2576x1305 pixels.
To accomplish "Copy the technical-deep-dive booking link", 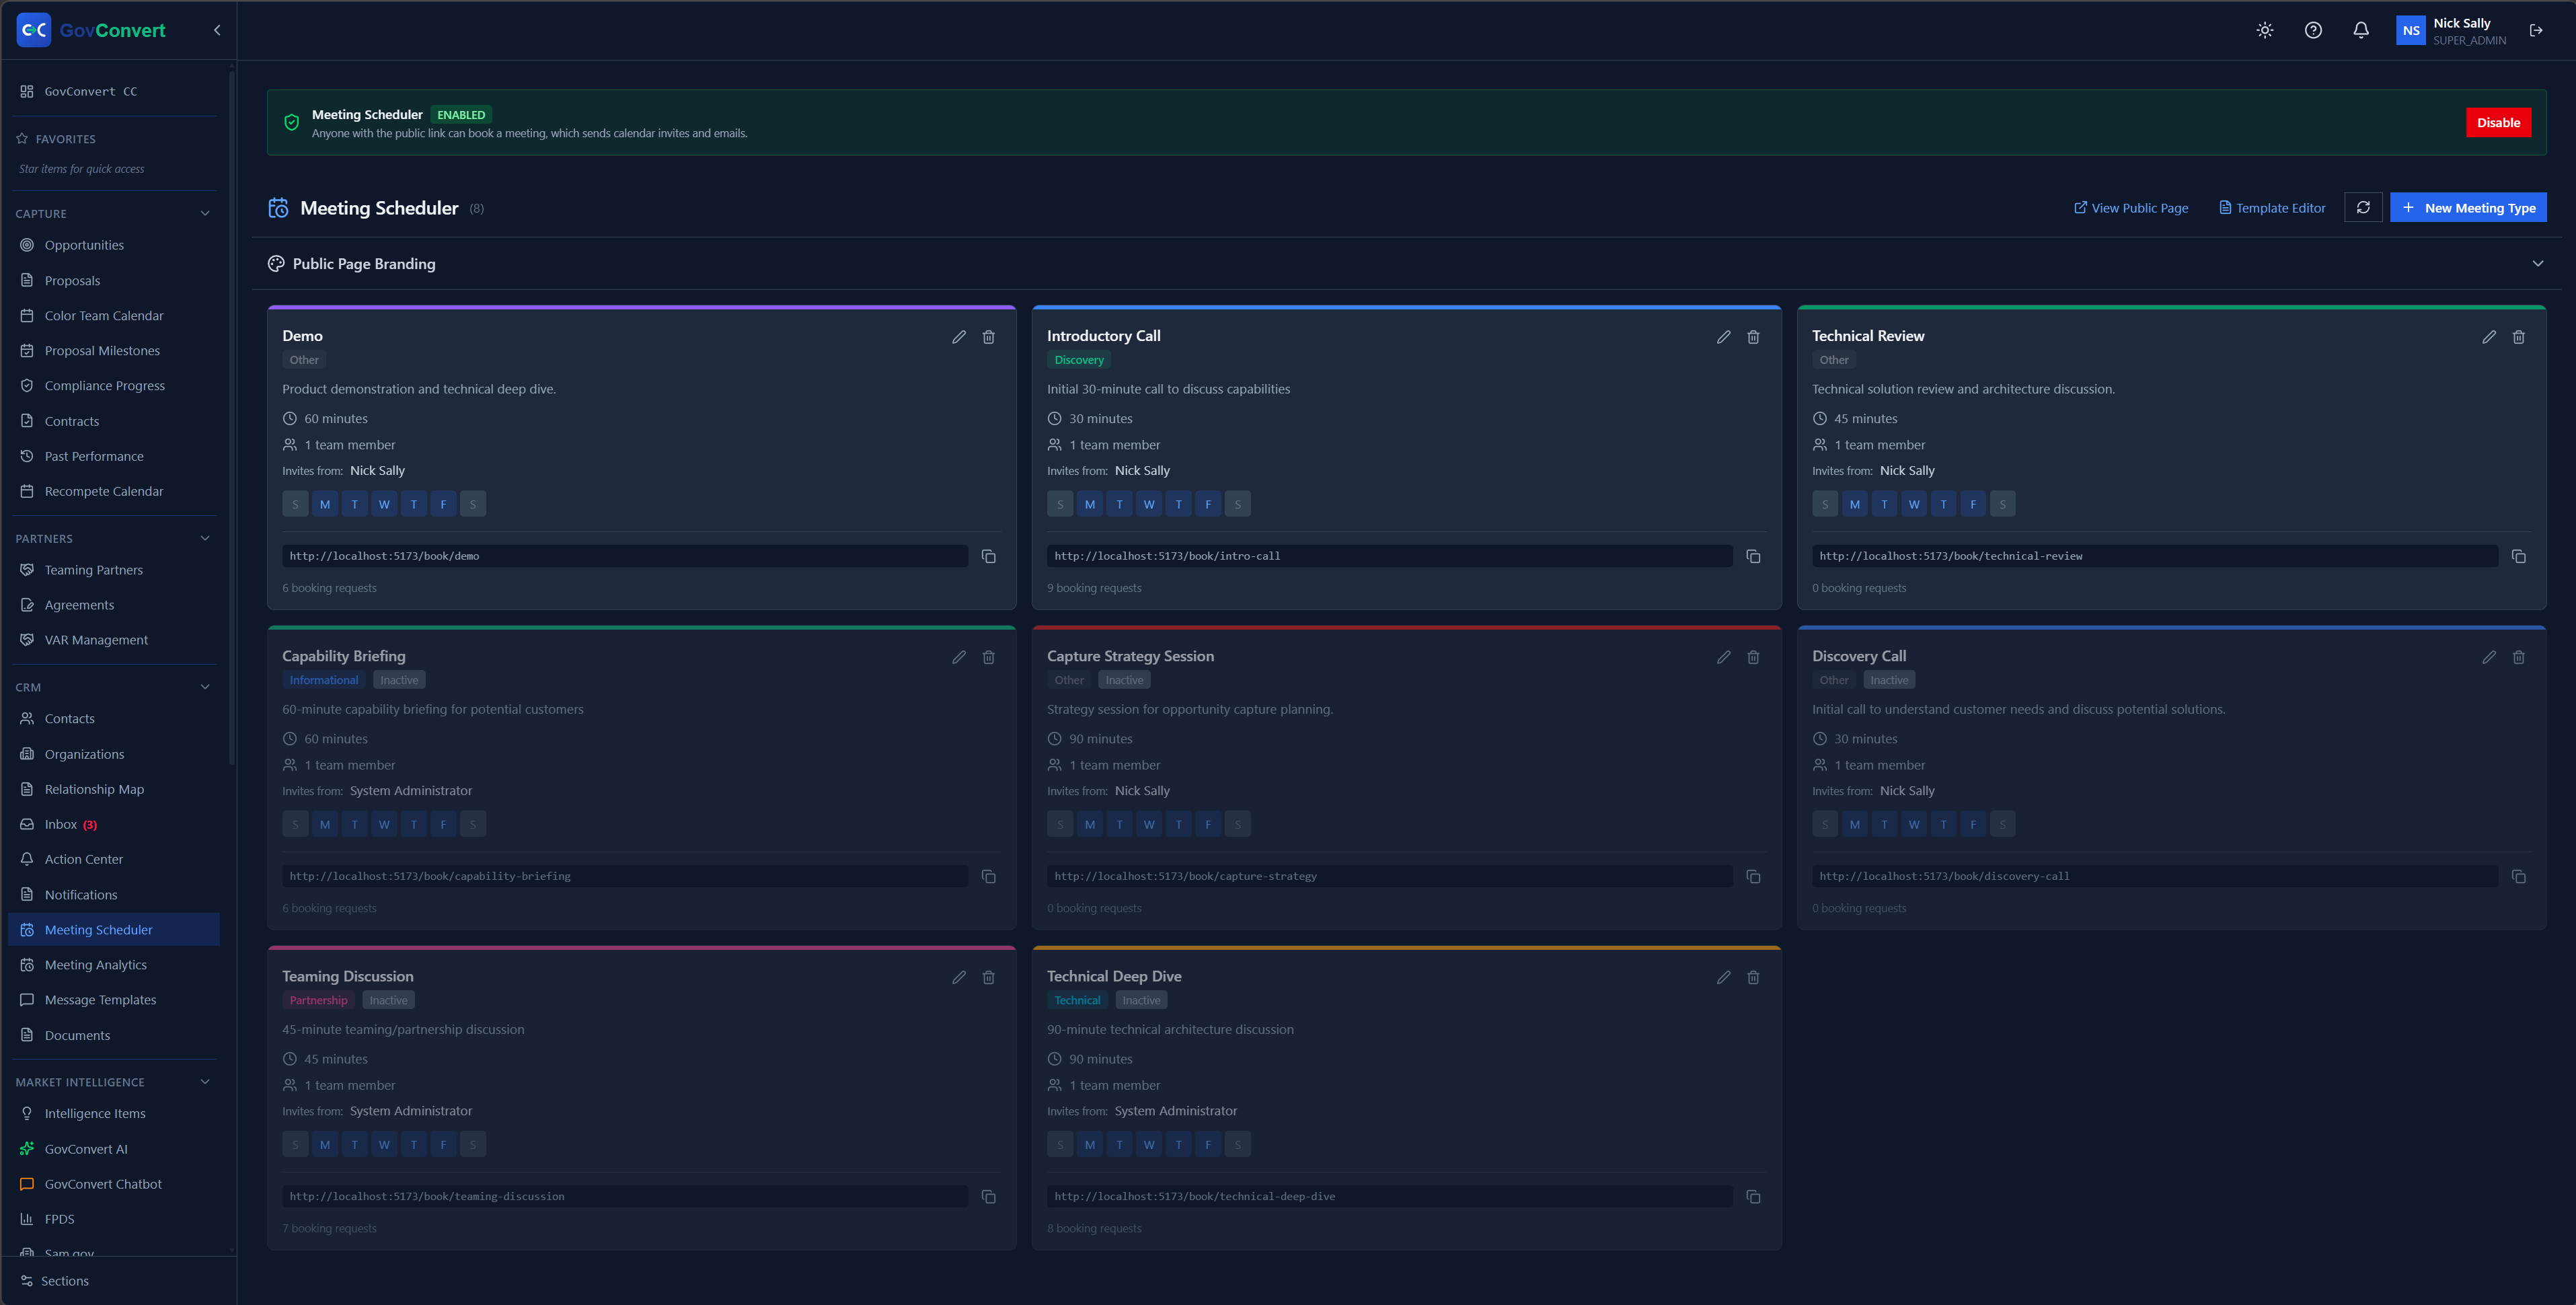I will (x=1753, y=1196).
